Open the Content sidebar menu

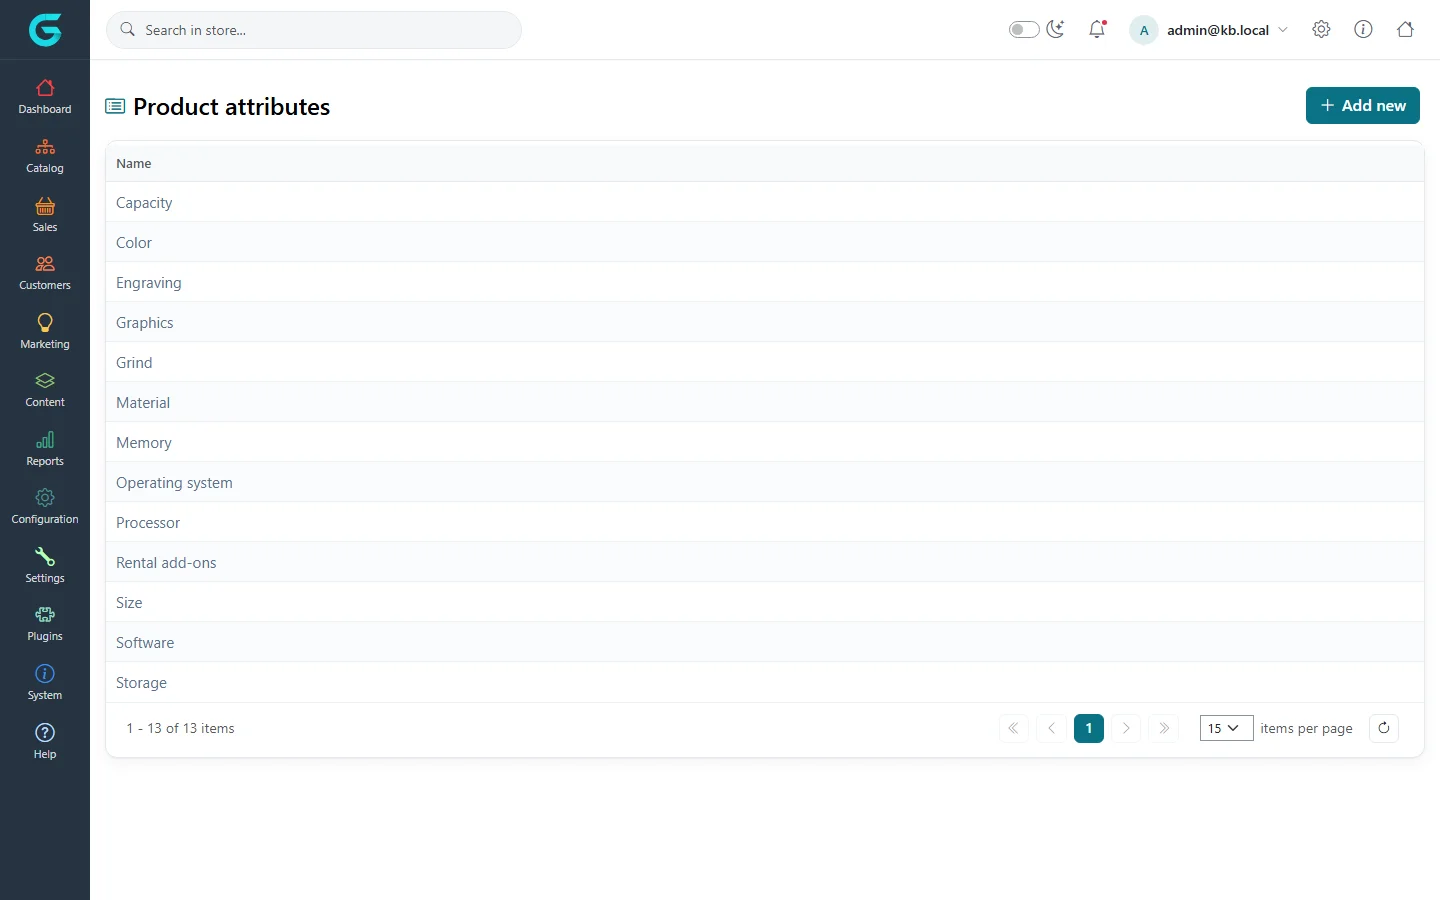point(45,390)
